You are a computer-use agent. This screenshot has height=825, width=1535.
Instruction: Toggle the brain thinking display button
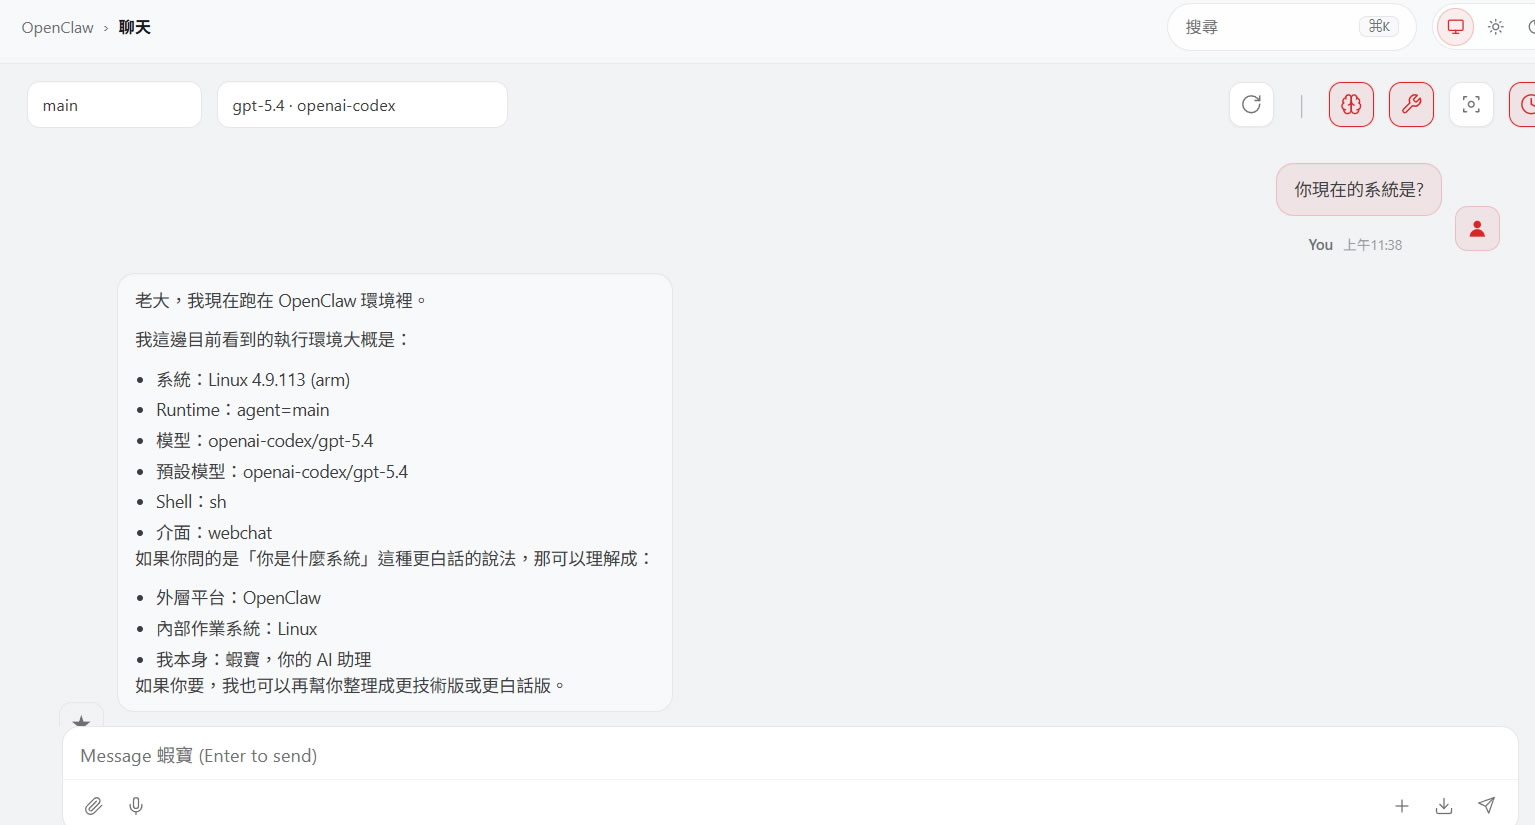pyautogui.click(x=1351, y=104)
